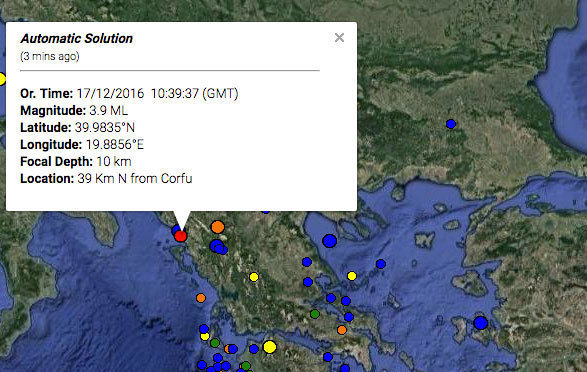Click the yellow marker in the Aegean near Sporades
The image size is (587, 372).
[x=352, y=276]
